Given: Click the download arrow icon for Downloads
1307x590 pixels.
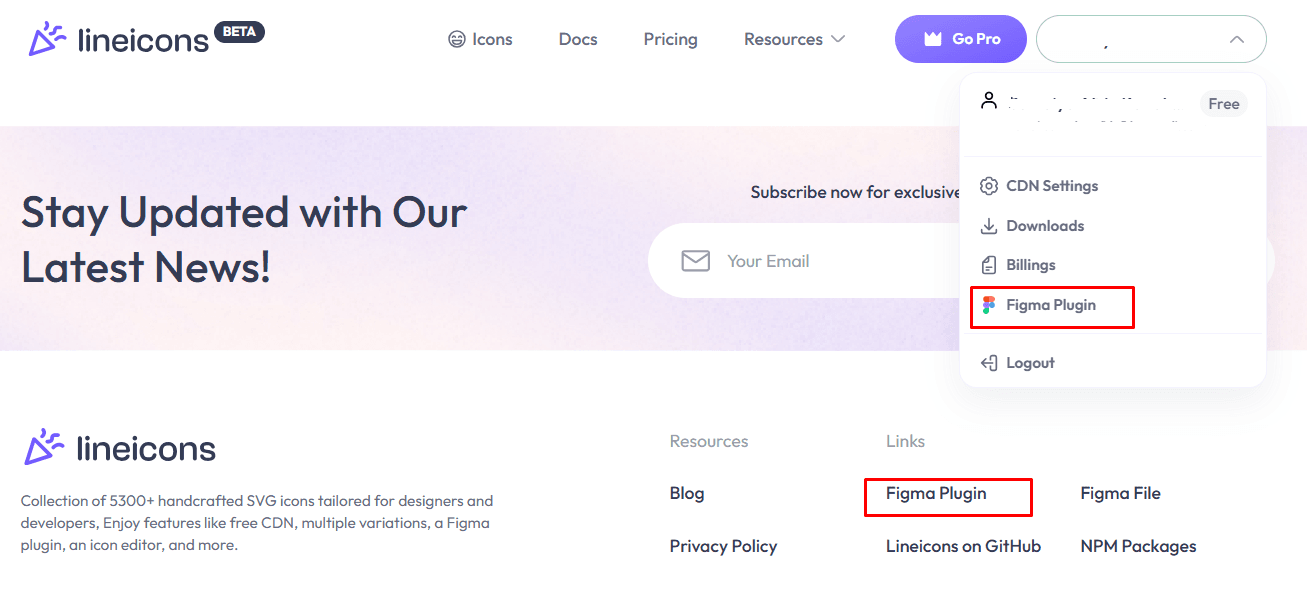Looking at the screenshot, I should pyautogui.click(x=989, y=226).
